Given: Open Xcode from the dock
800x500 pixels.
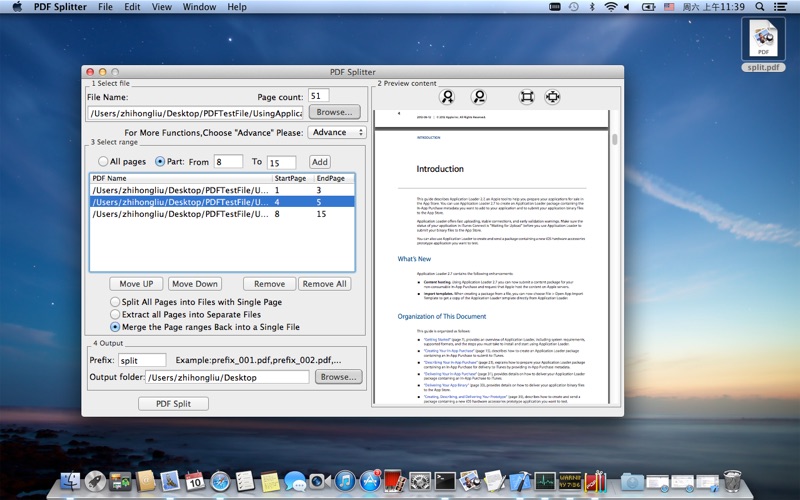Looking at the screenshot, I should (x=520, y=481).
